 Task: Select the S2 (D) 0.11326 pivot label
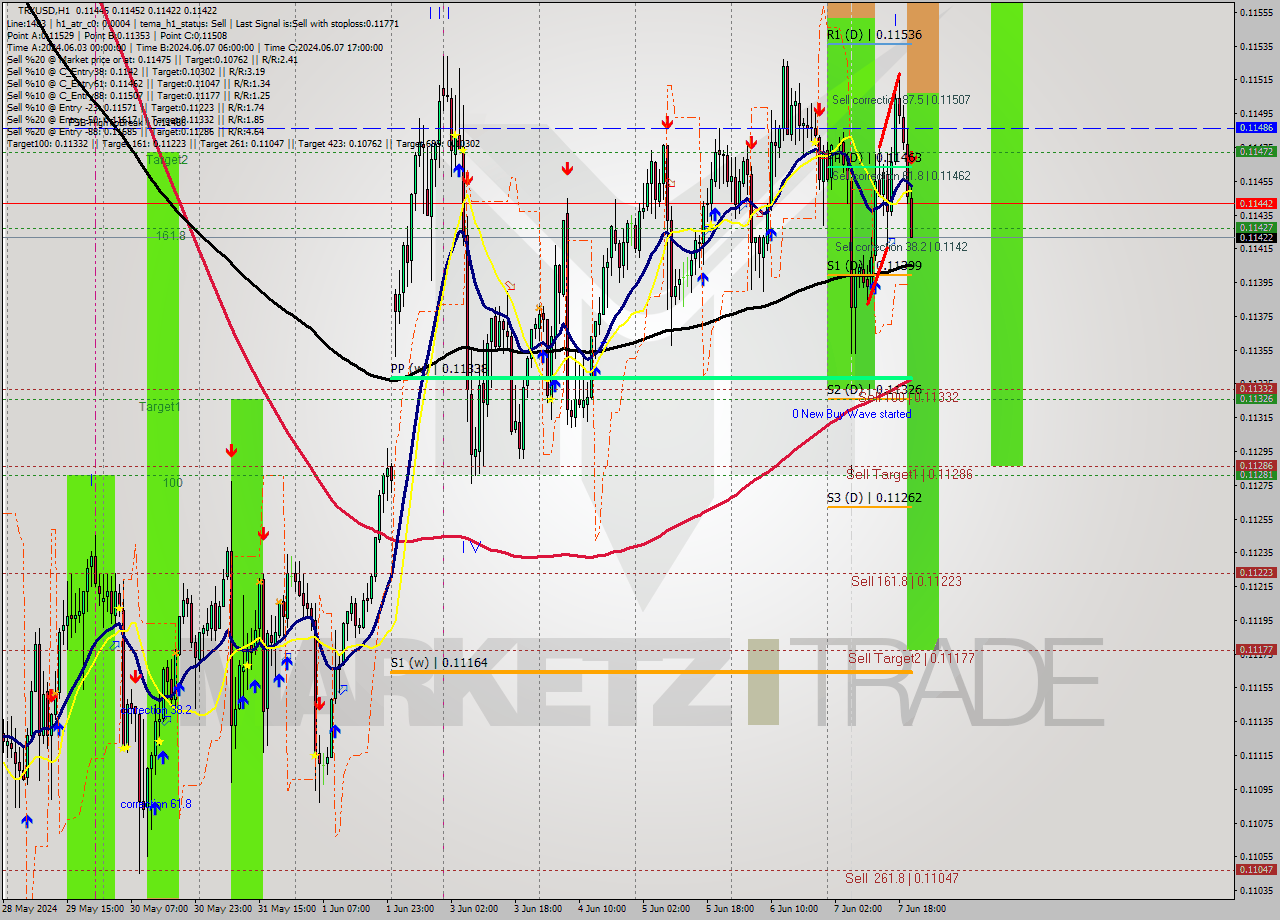coord(874,389)
